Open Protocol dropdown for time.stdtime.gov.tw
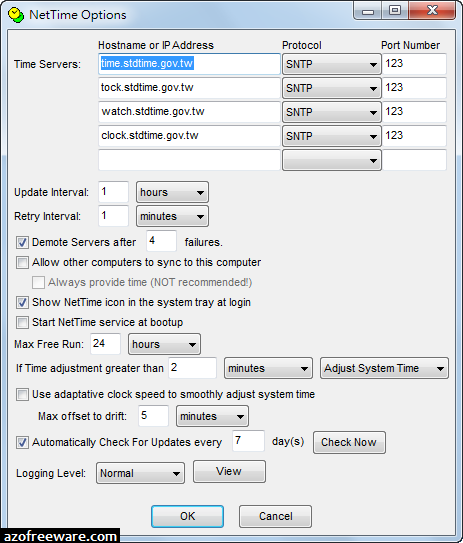This screenshot has height=543, width=463. coord(332,64)
